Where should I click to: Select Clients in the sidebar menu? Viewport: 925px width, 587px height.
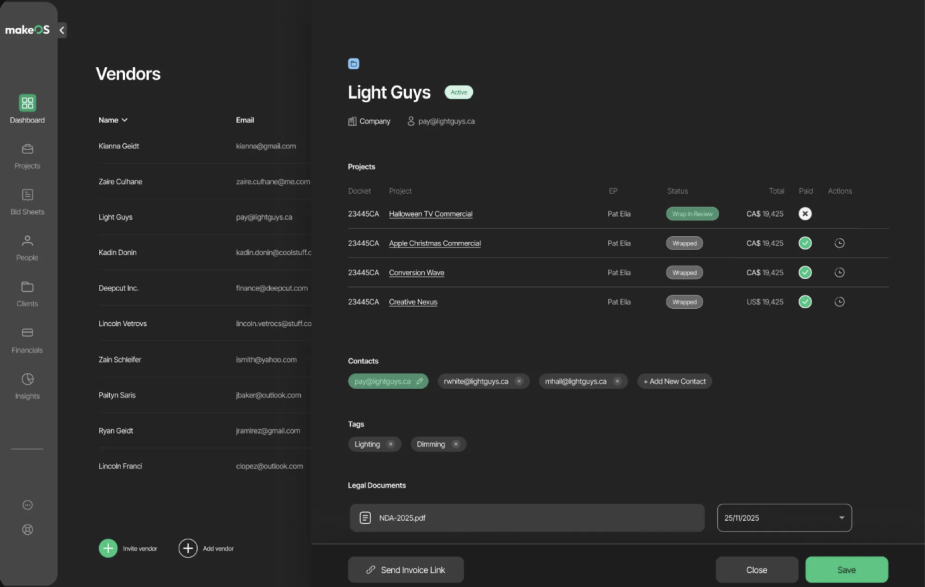[27, 287]
